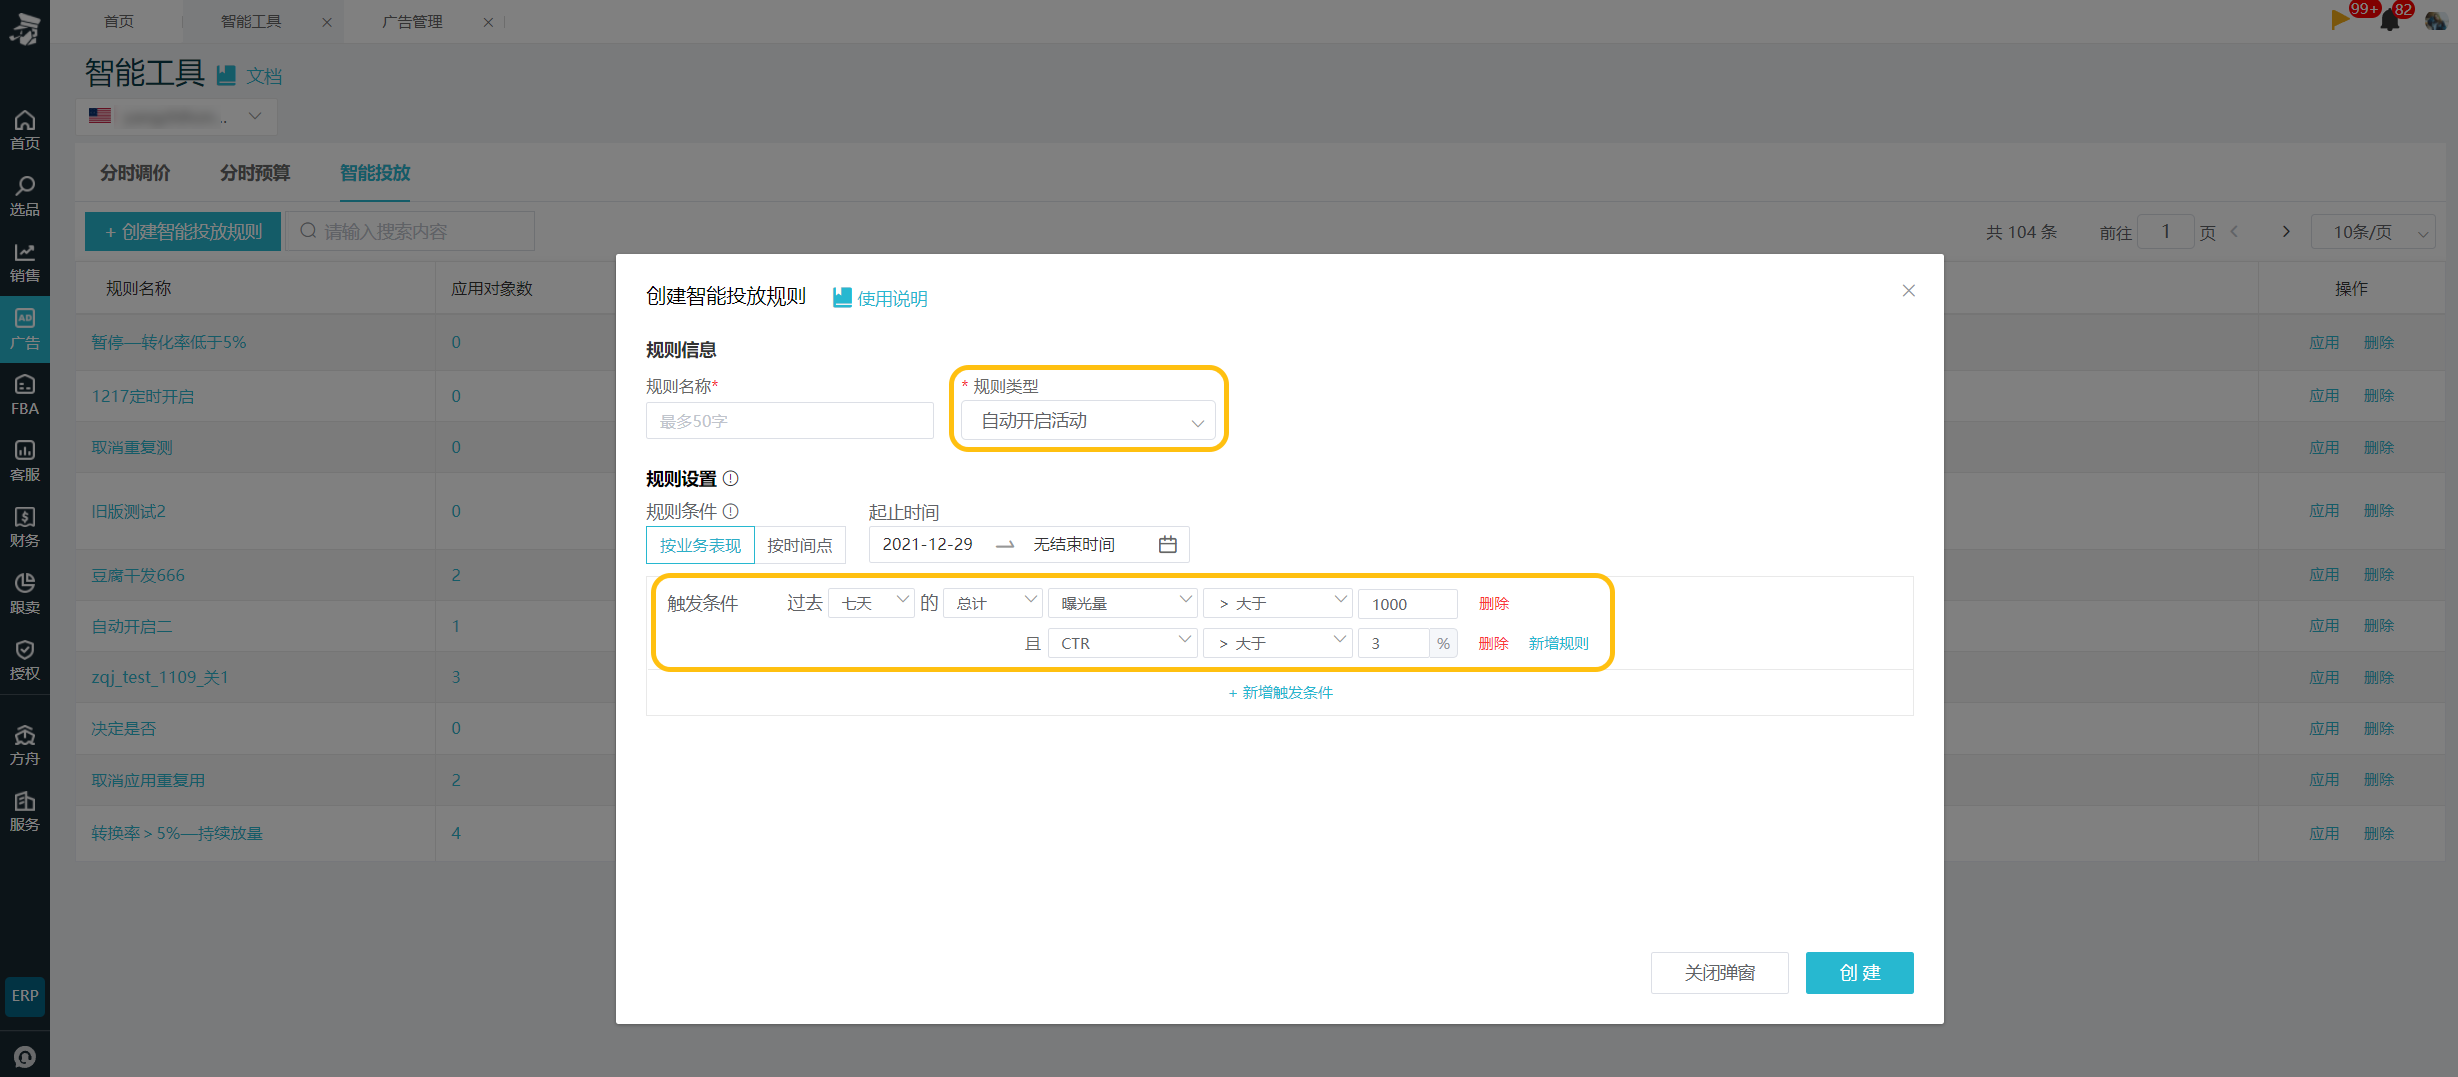Open the 销售 sales sidebar icon
This screenshot has height=1077, width=2458.
click(x=25, y=262)
